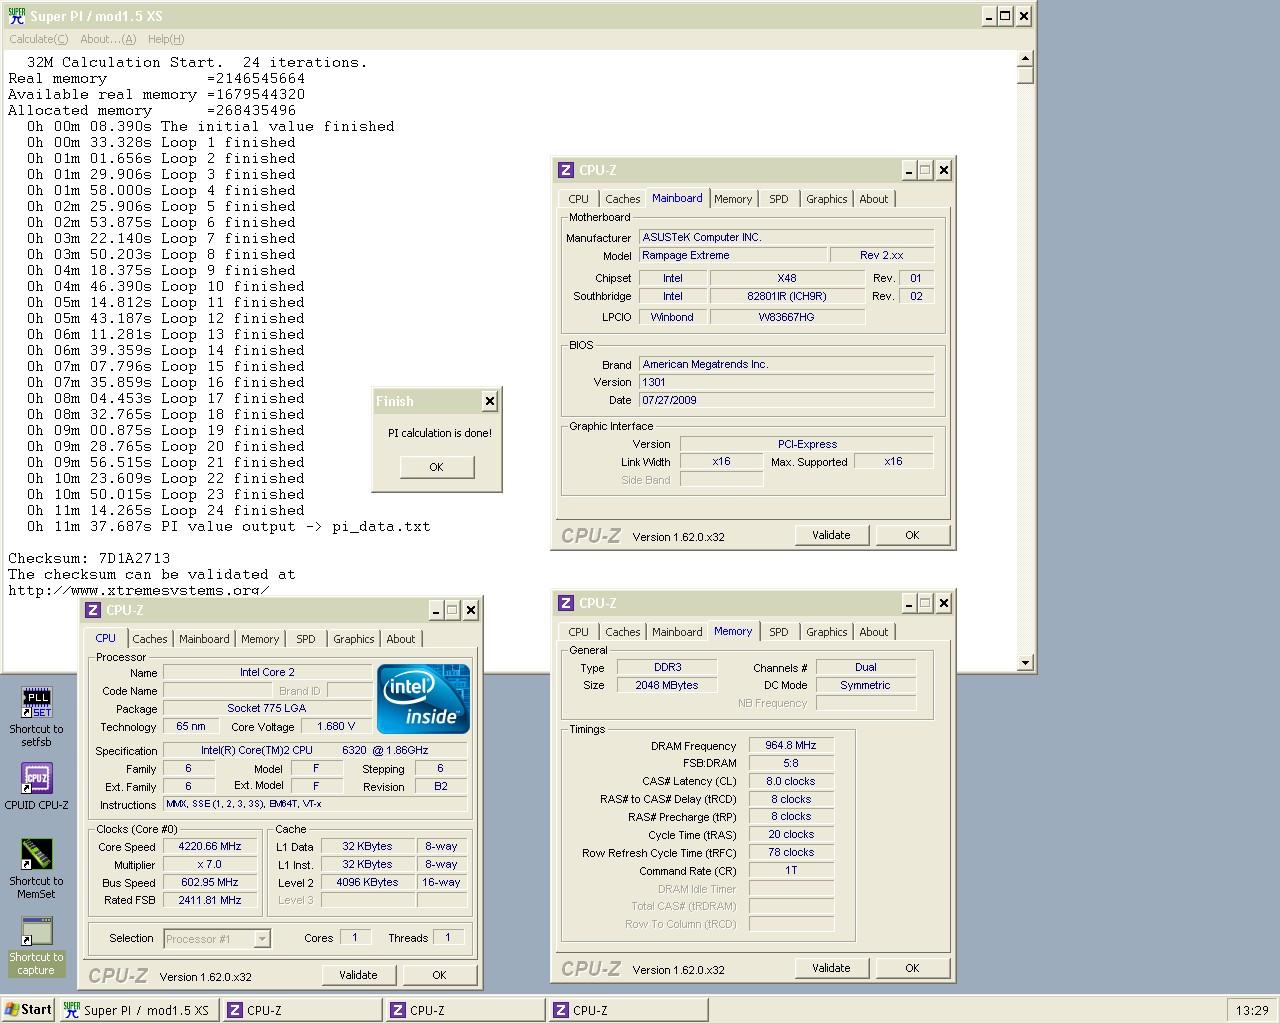
Task: Activate third CPU-Z taskbar button
Action: tap(628, 1010)
